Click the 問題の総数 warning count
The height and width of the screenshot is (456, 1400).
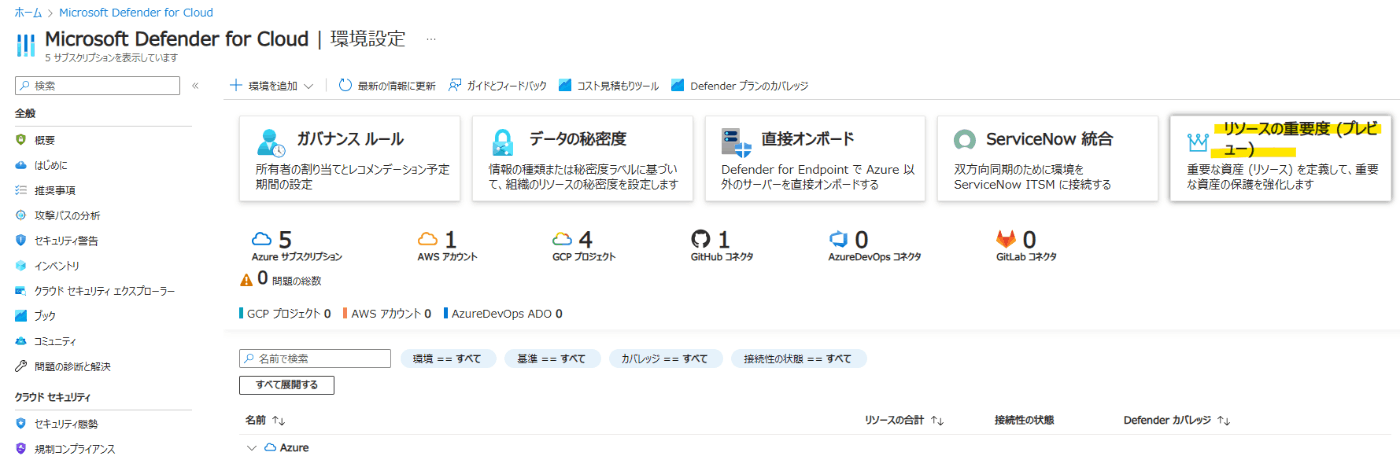281,279
